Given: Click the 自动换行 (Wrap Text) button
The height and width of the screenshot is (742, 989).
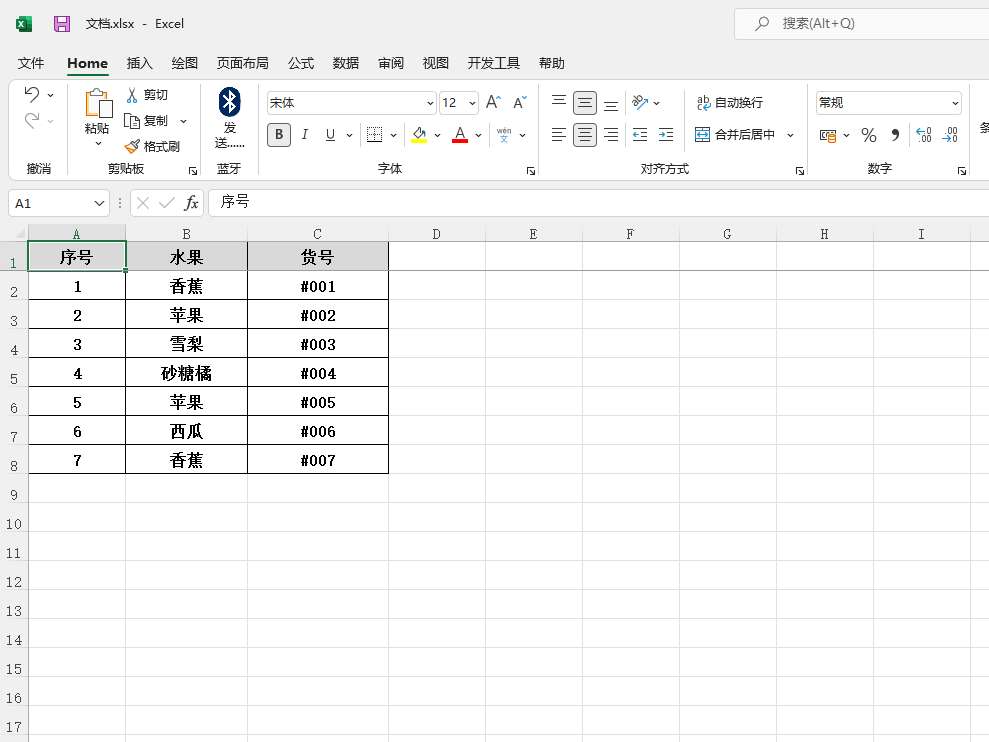Looking at the screenshot, I should [x=729, y=102].
